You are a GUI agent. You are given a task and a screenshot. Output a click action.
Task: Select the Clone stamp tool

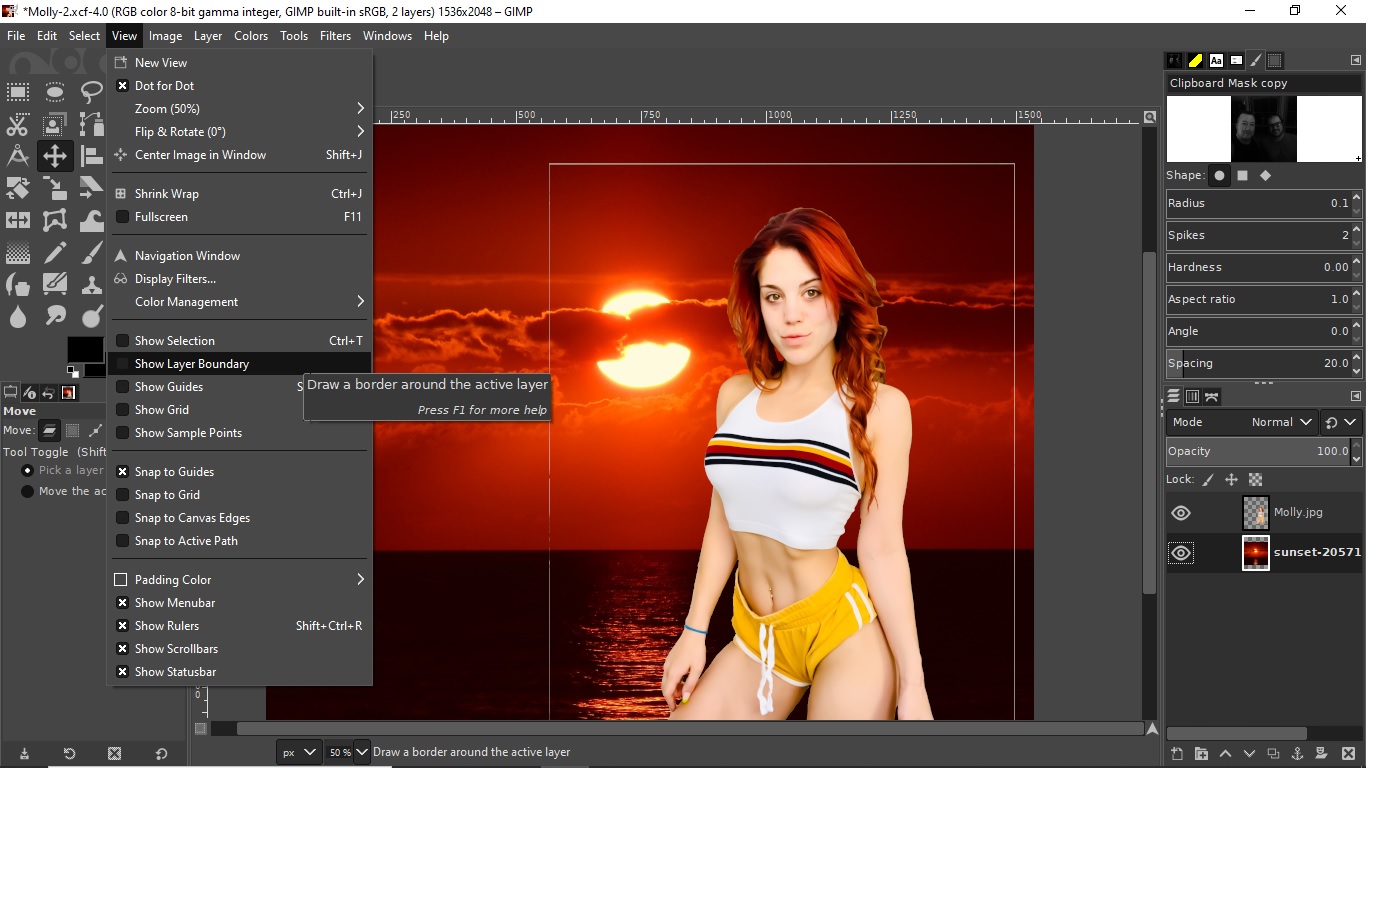coord(91,285)
